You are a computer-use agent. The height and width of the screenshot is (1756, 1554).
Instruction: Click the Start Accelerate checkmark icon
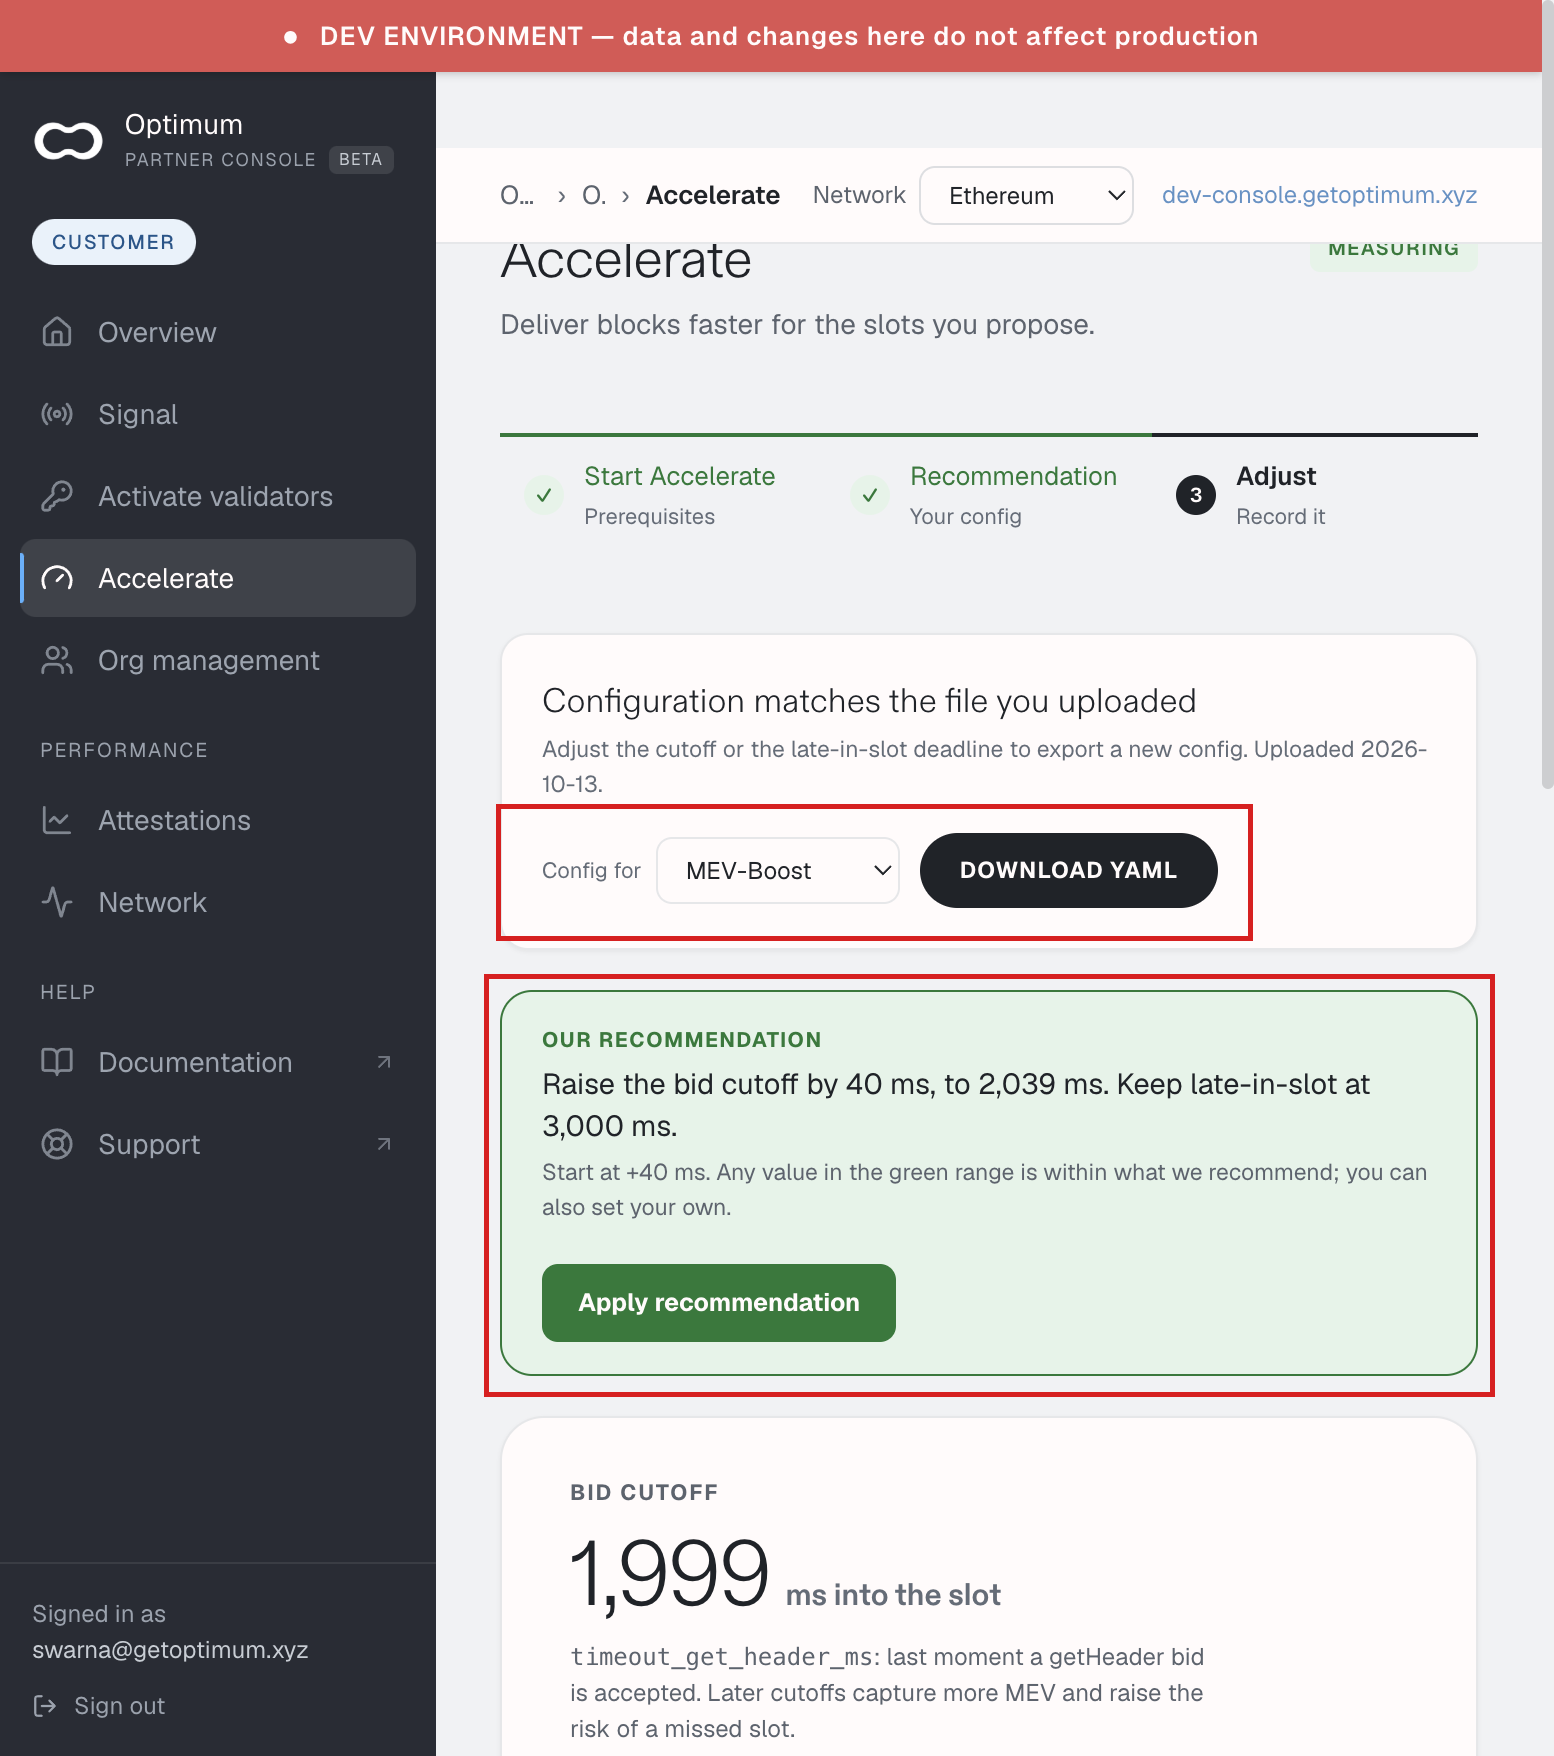click(544, 495)
